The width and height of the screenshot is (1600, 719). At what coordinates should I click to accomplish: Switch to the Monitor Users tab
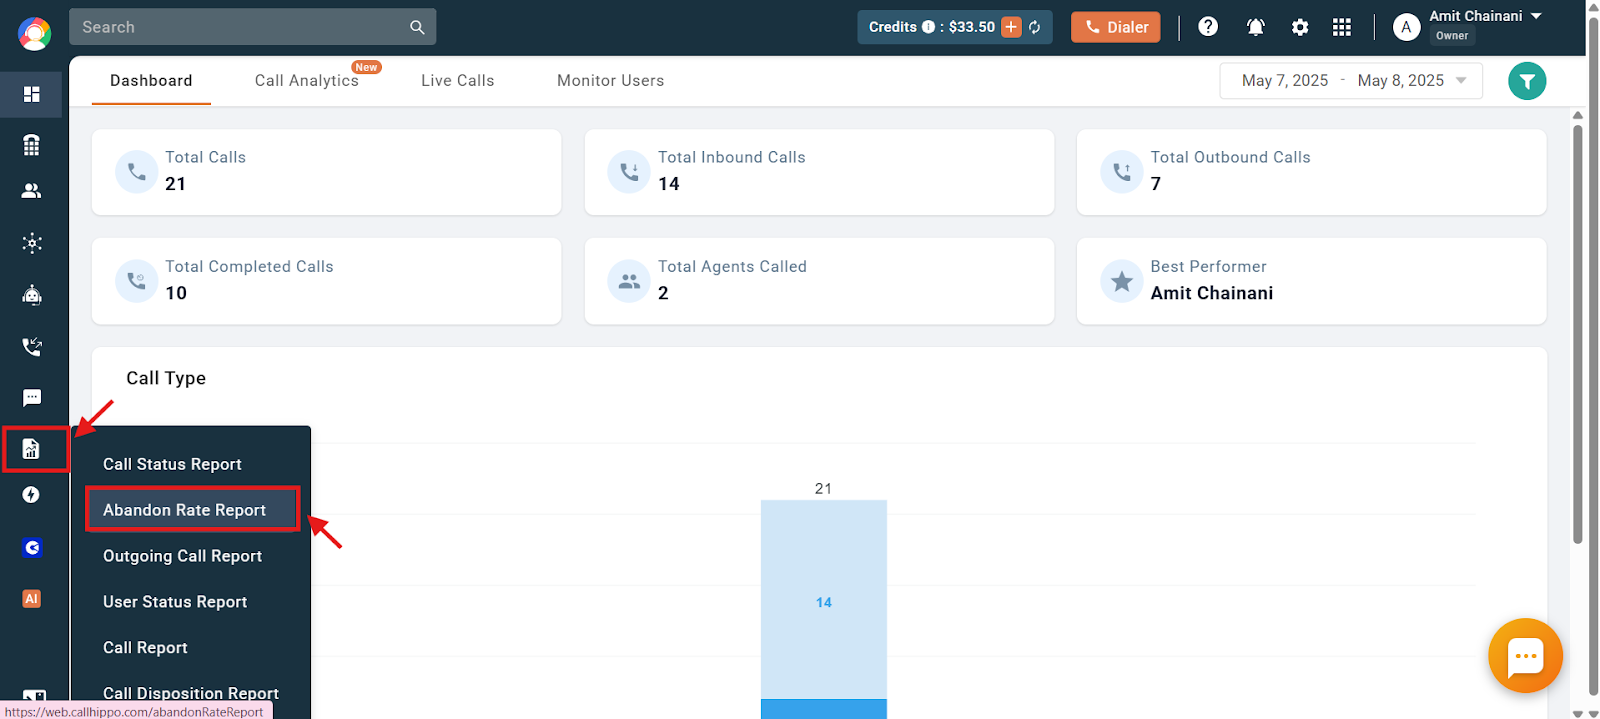point(610,81)
